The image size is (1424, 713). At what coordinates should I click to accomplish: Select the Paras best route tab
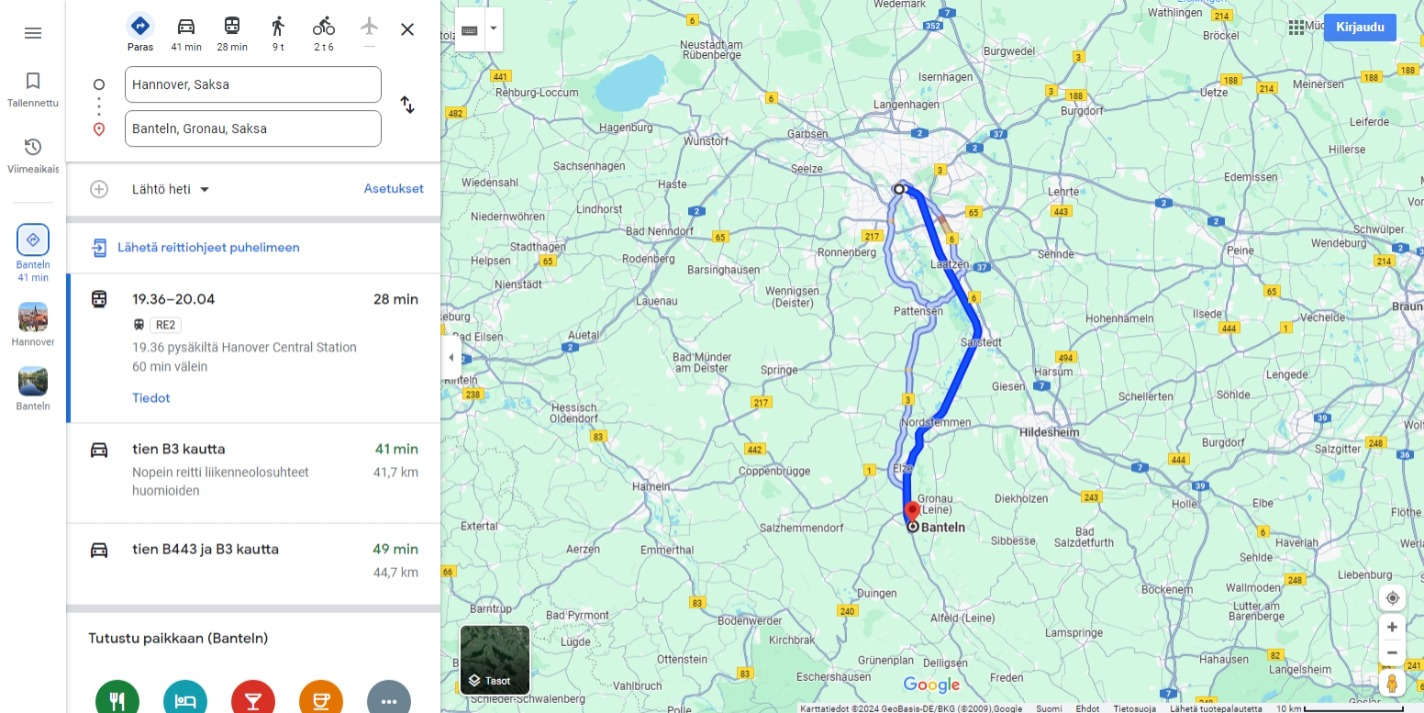tap(140, 32)
